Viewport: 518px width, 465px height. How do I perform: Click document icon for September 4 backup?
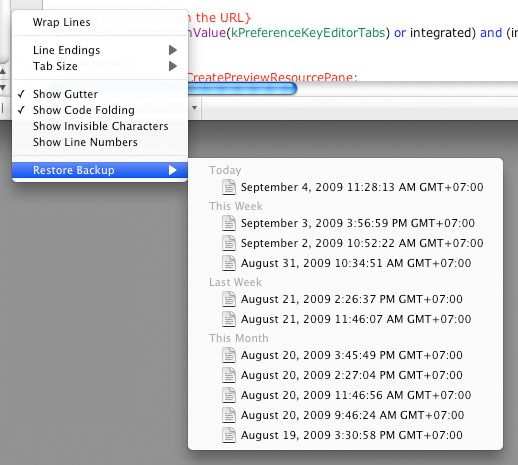coord(229,187)
